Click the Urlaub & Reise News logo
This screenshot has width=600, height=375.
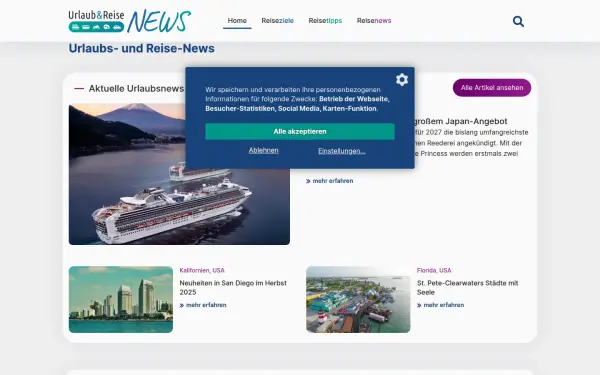[130, 21]
